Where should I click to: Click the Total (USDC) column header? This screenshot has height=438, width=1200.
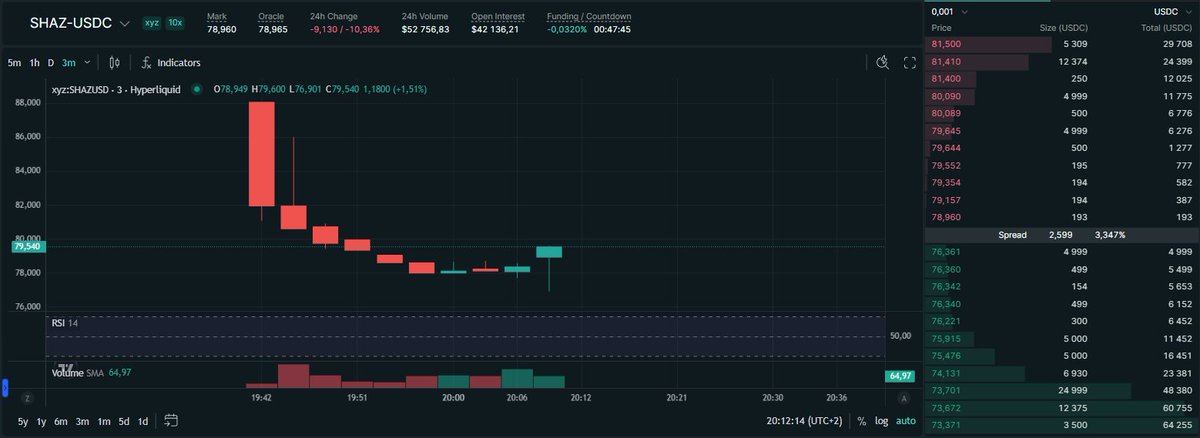pyautogui.click(x=1165, y=28)
